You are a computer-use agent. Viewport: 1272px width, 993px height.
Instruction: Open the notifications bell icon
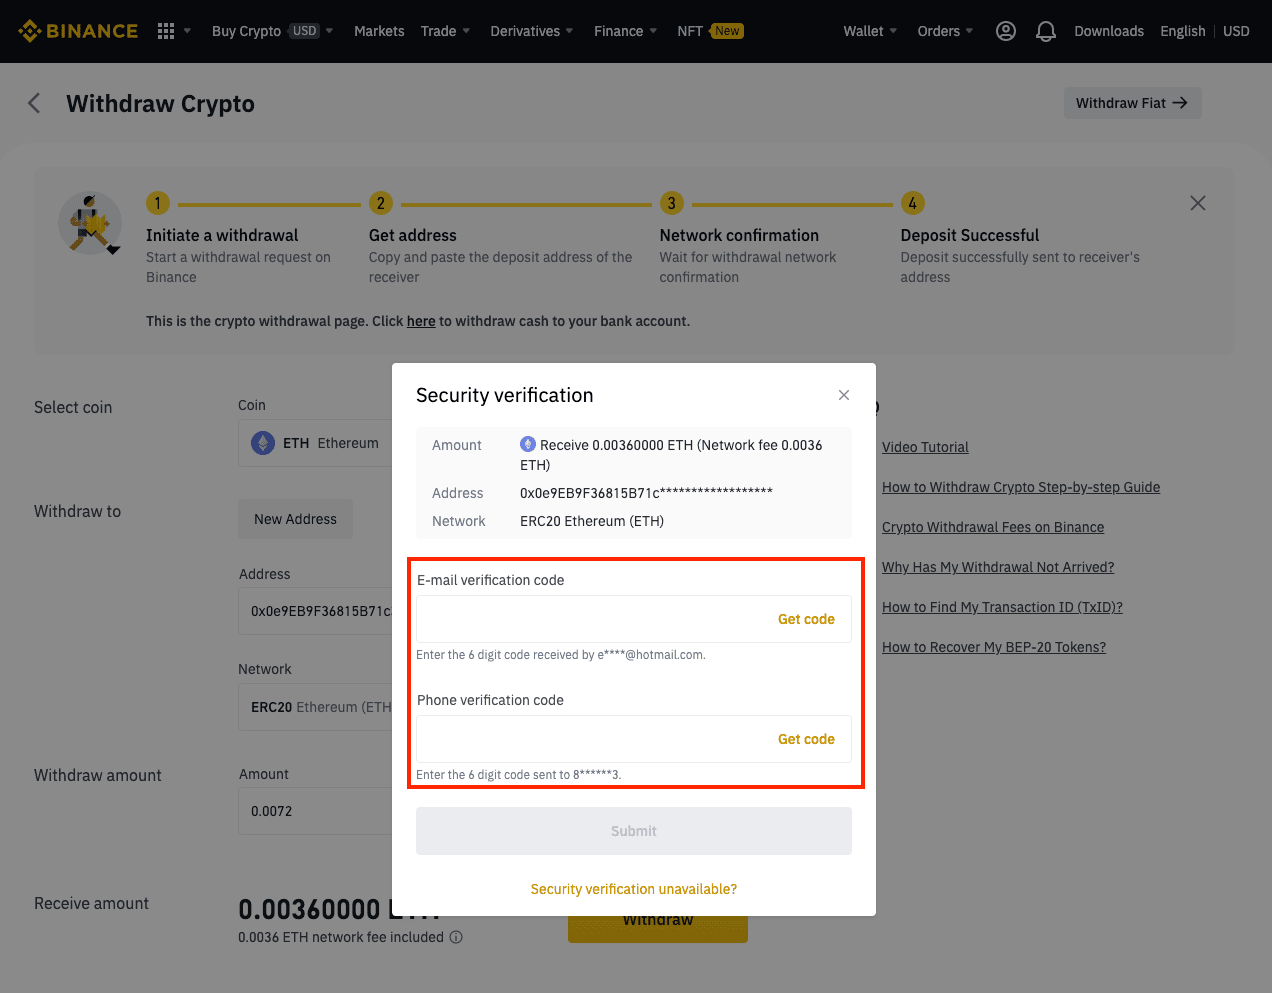(x=1046, y=31)
